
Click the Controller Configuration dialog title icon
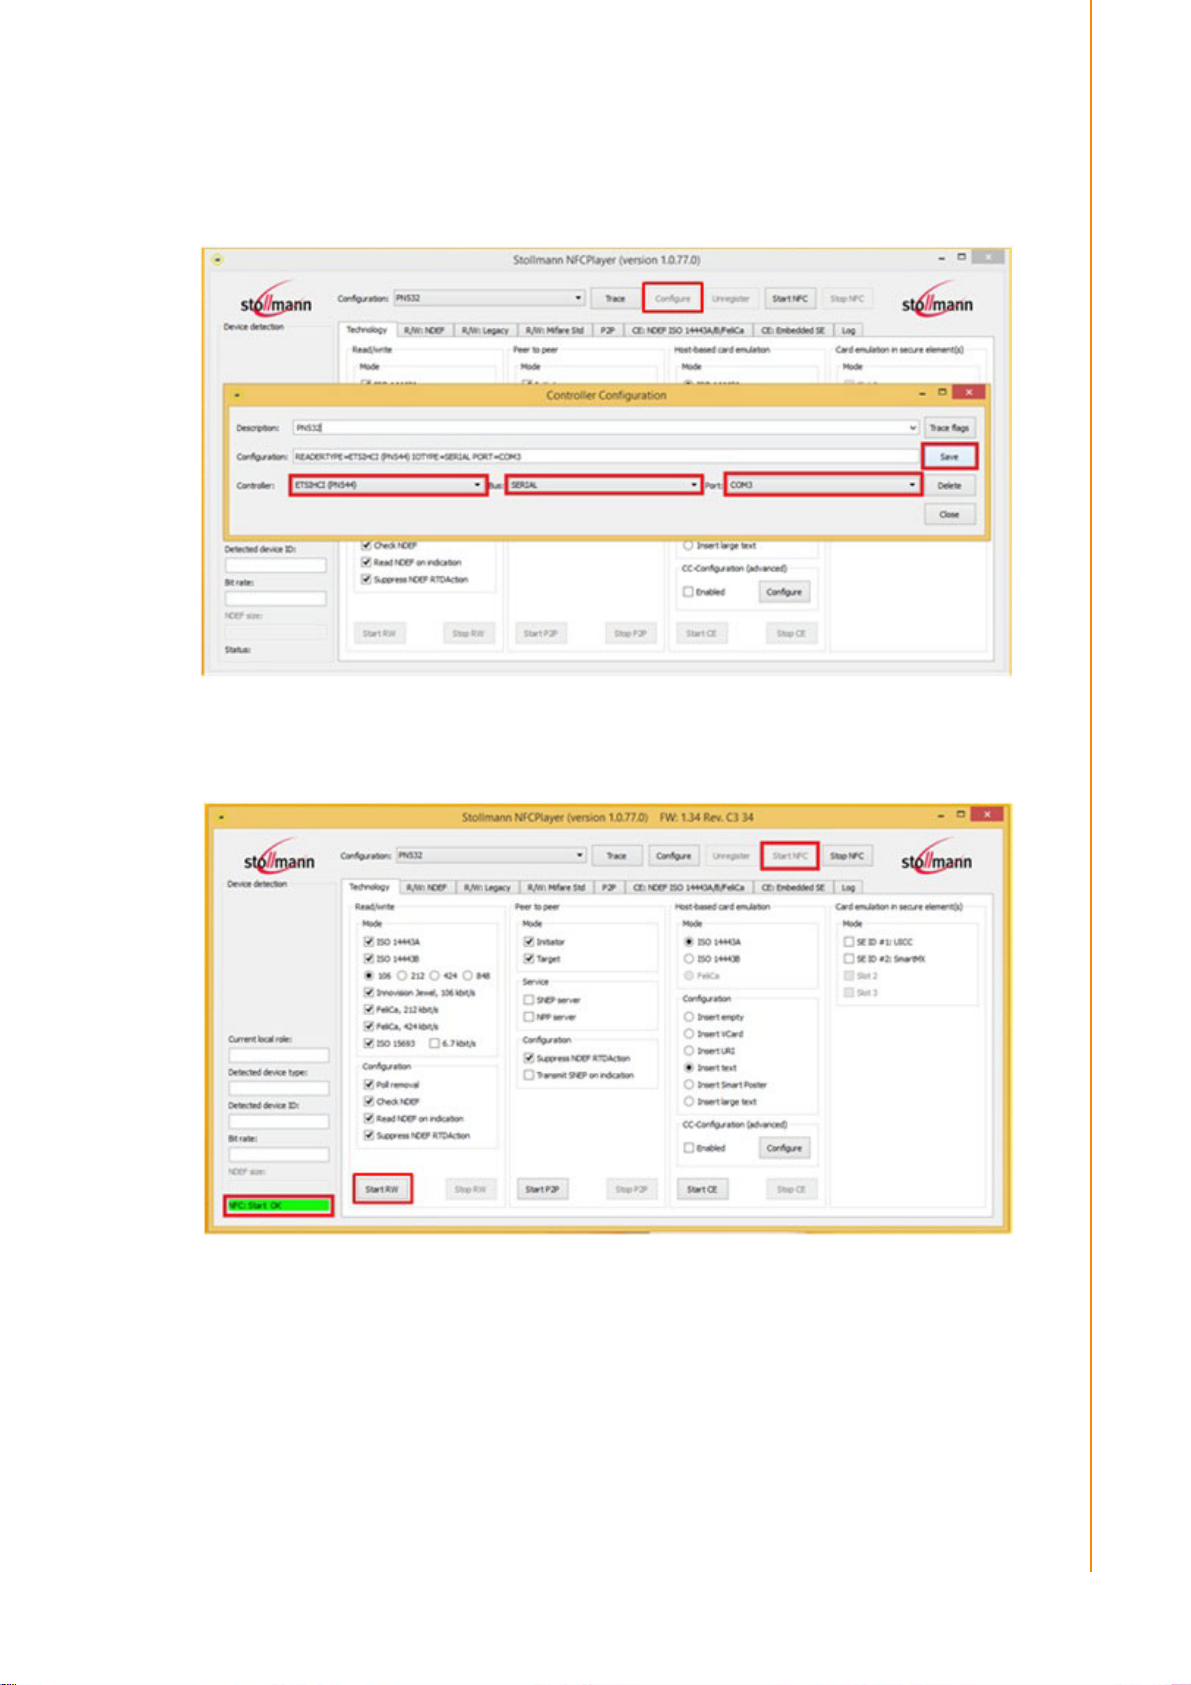click(238, 395)
